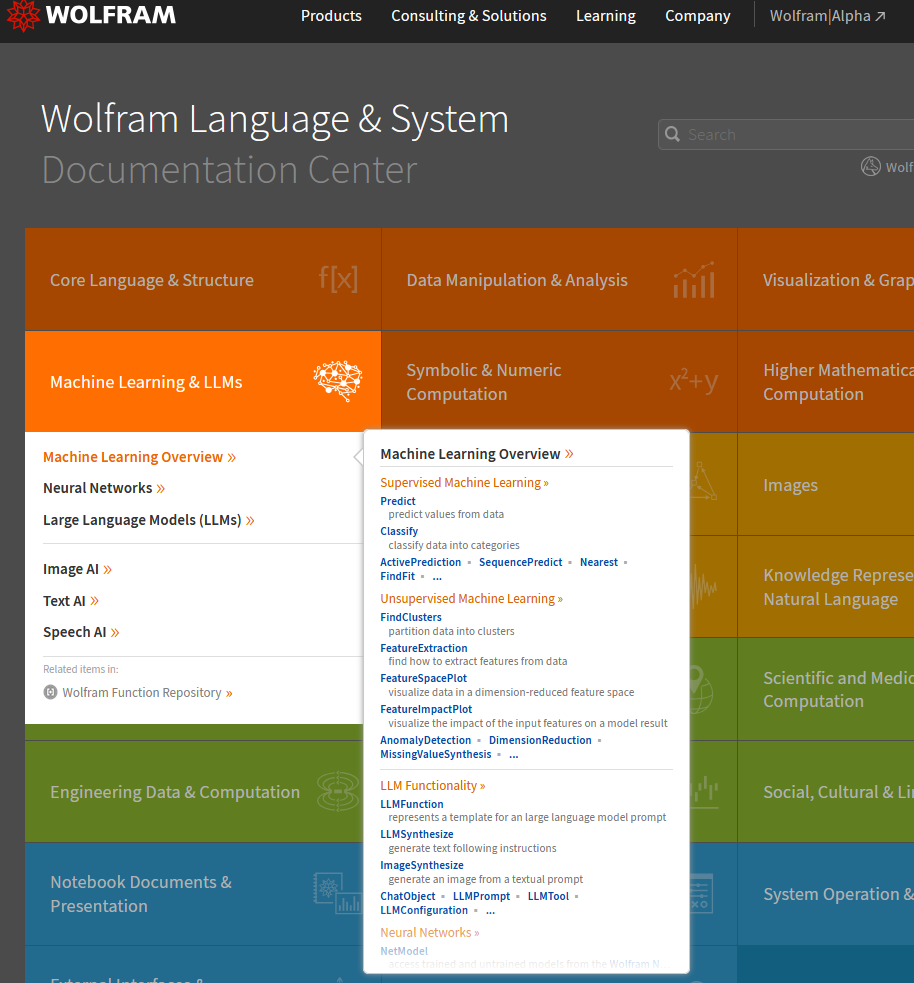The image size is (914, 983).
Task: Open the FindClusters function link
Action: [x=411, y=617]
